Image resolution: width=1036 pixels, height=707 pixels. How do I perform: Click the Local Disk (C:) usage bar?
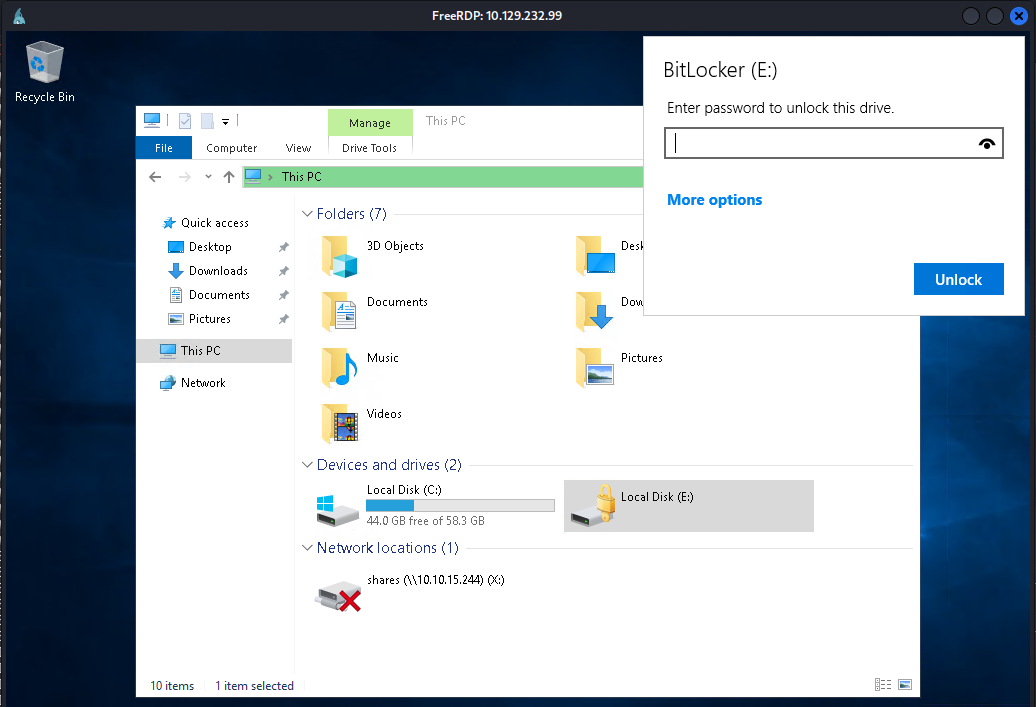click(x=460, y=505)
